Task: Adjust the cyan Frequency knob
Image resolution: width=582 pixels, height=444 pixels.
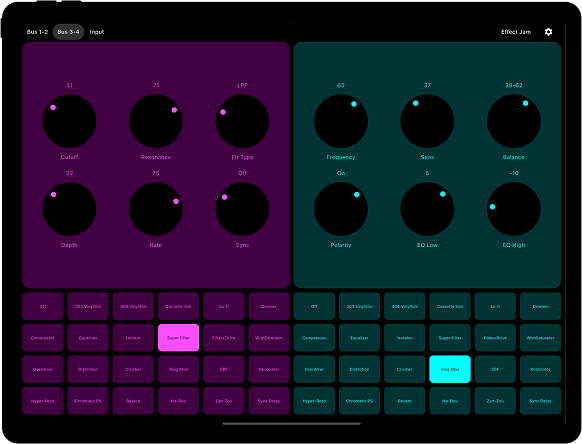Action: coord(341,121)
